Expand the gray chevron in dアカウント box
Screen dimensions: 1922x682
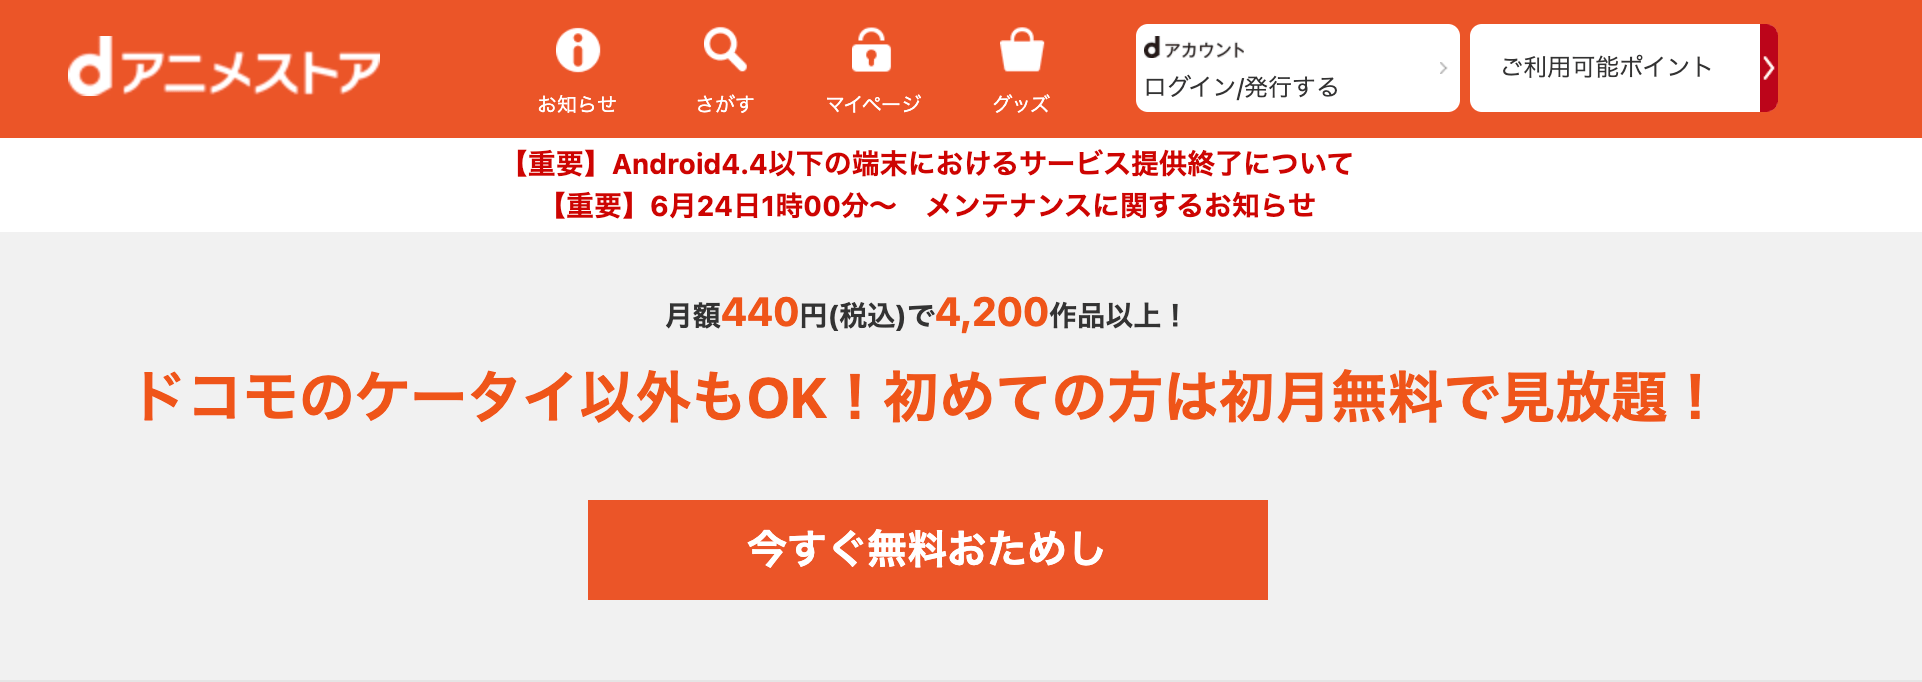click(1442, 68)
